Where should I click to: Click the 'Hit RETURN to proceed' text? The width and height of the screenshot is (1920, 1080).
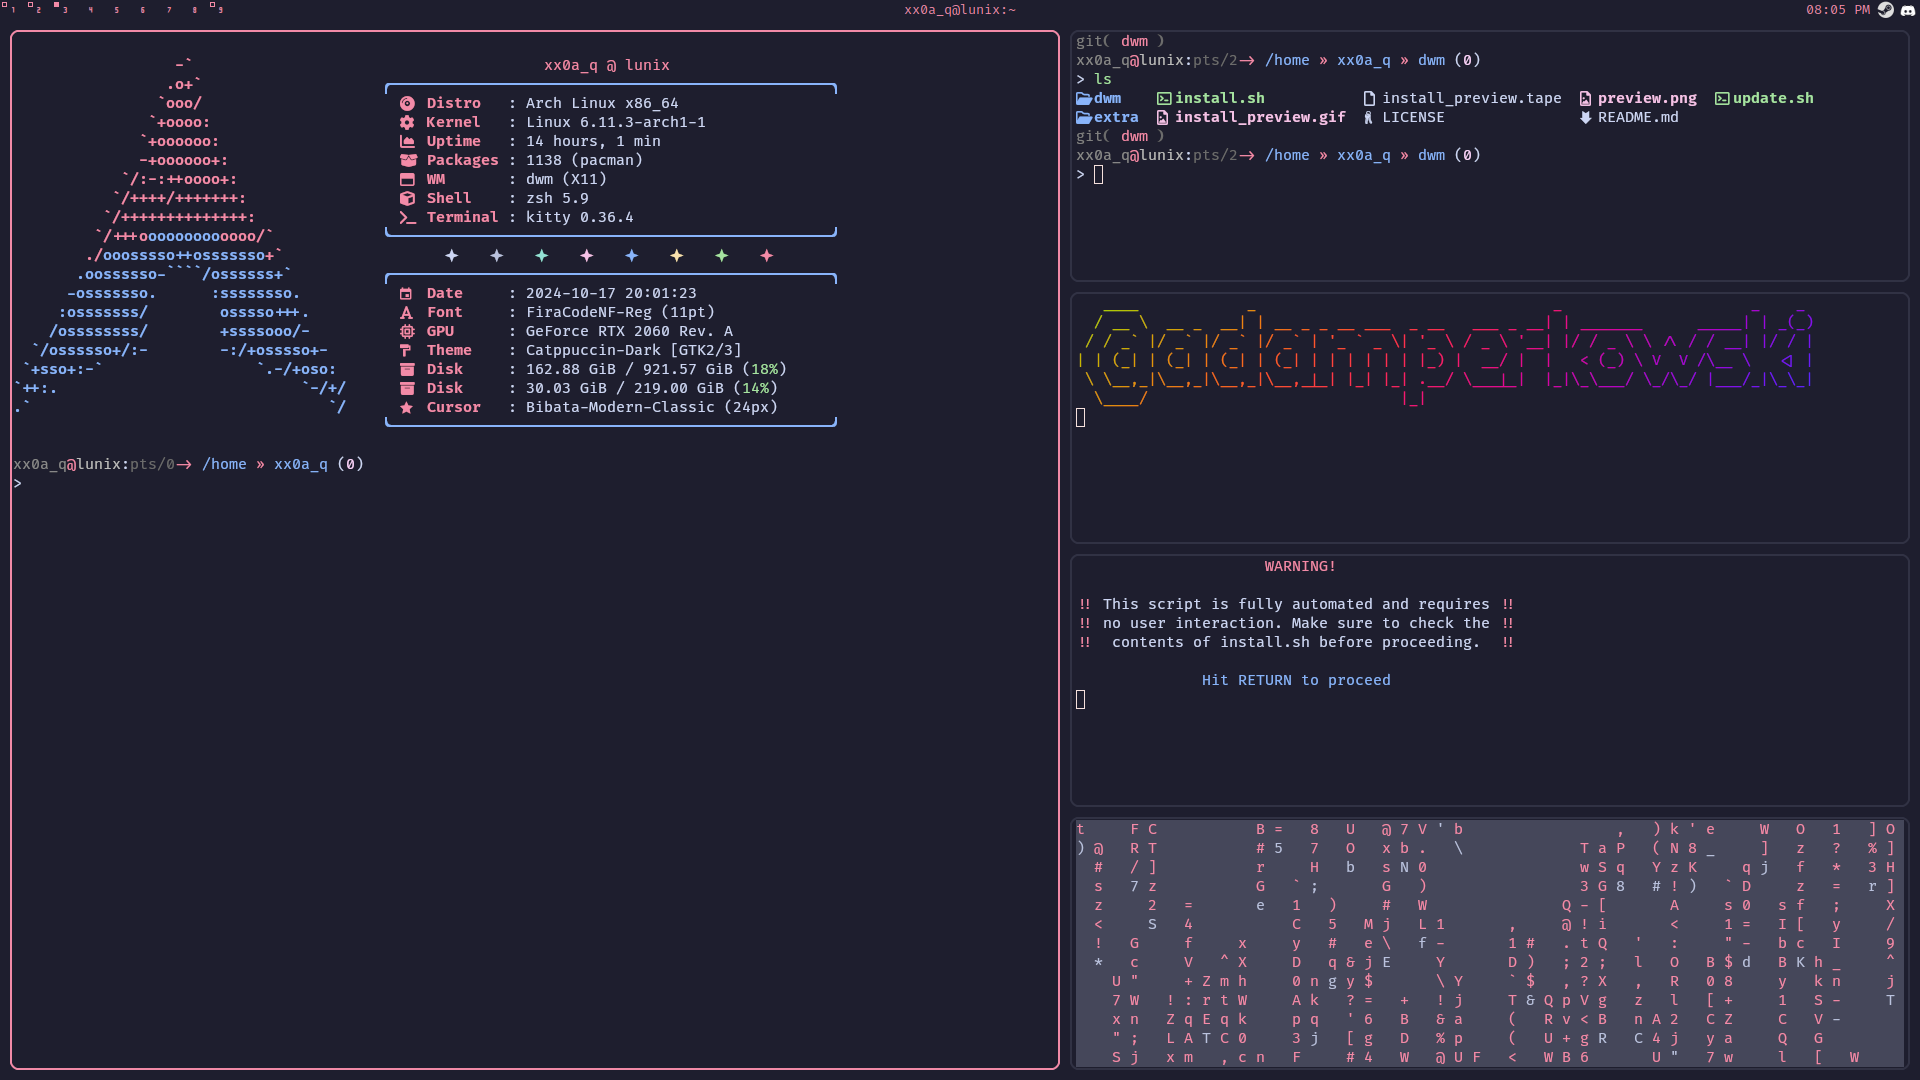1296,680
